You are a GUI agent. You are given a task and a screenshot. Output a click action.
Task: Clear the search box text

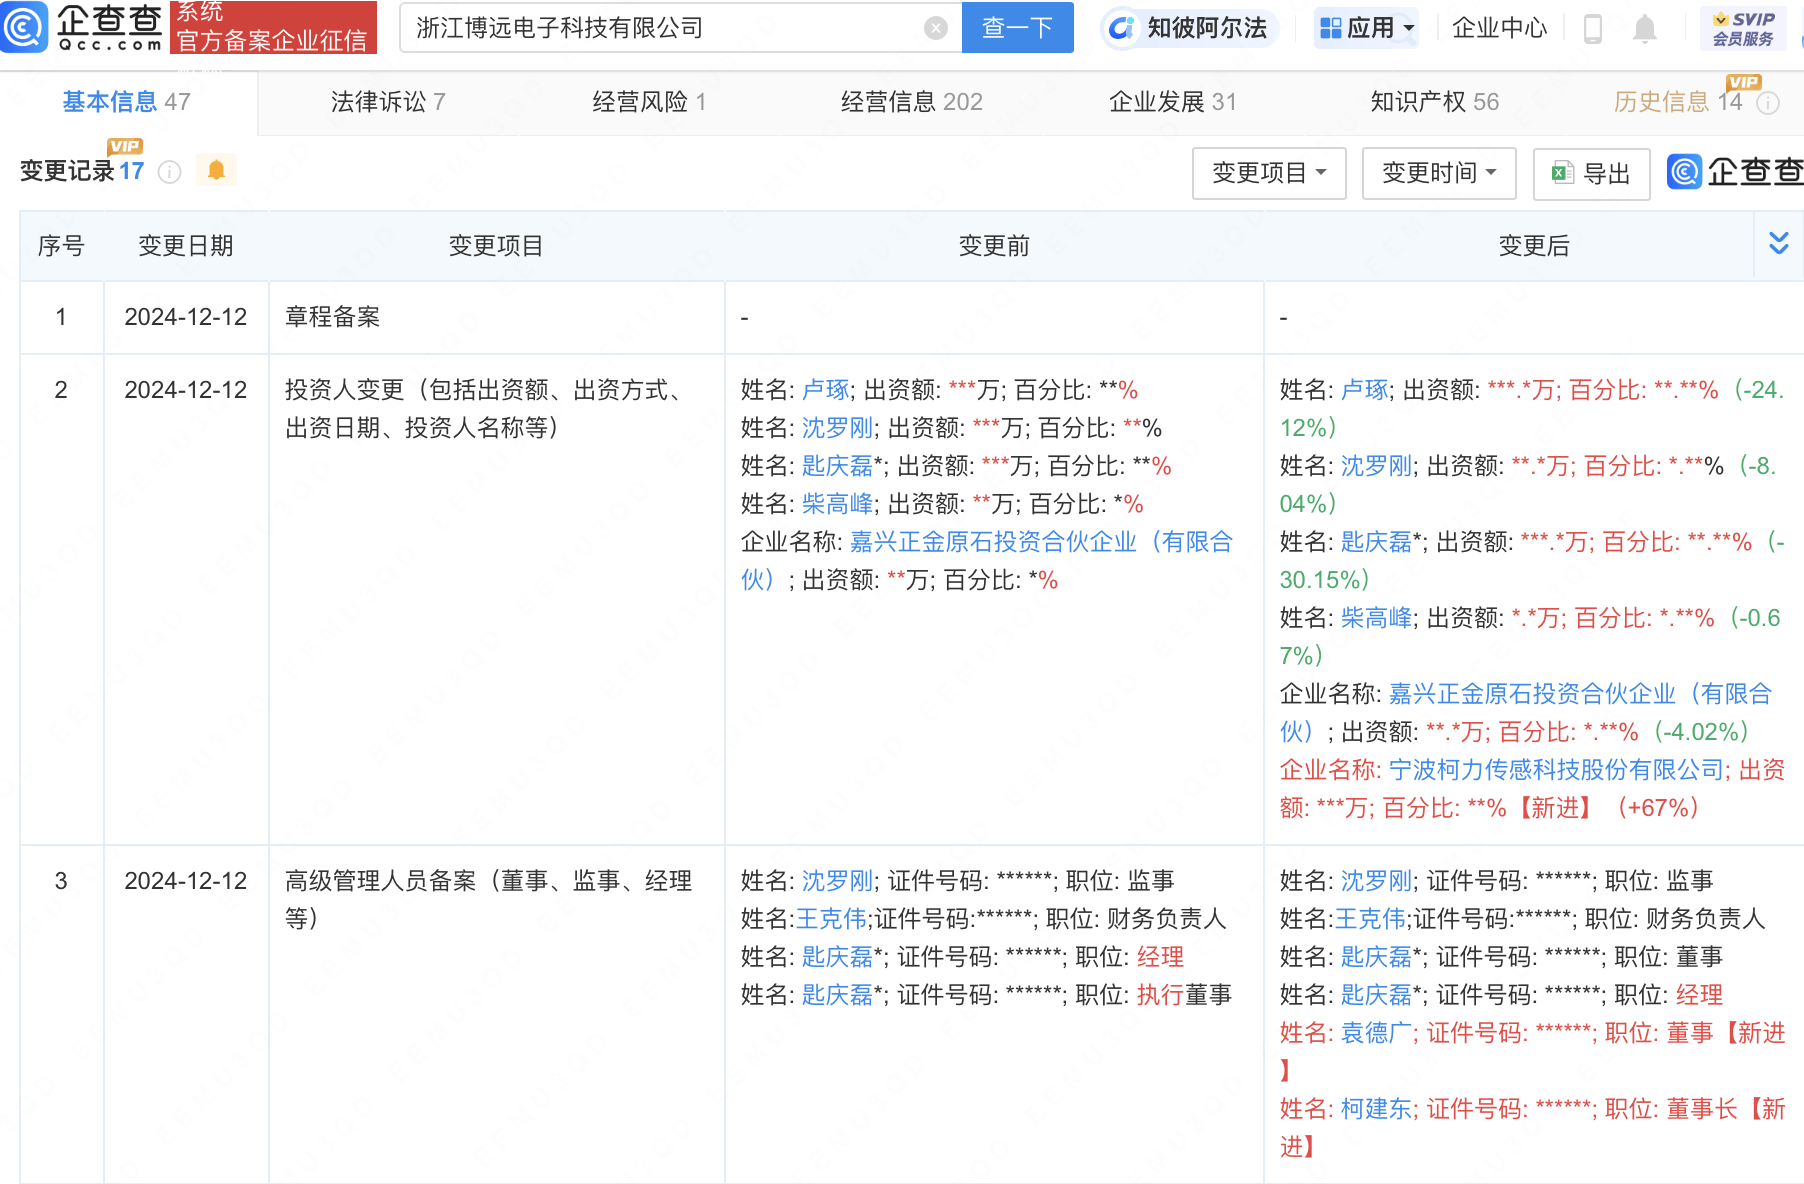point(935,28)
